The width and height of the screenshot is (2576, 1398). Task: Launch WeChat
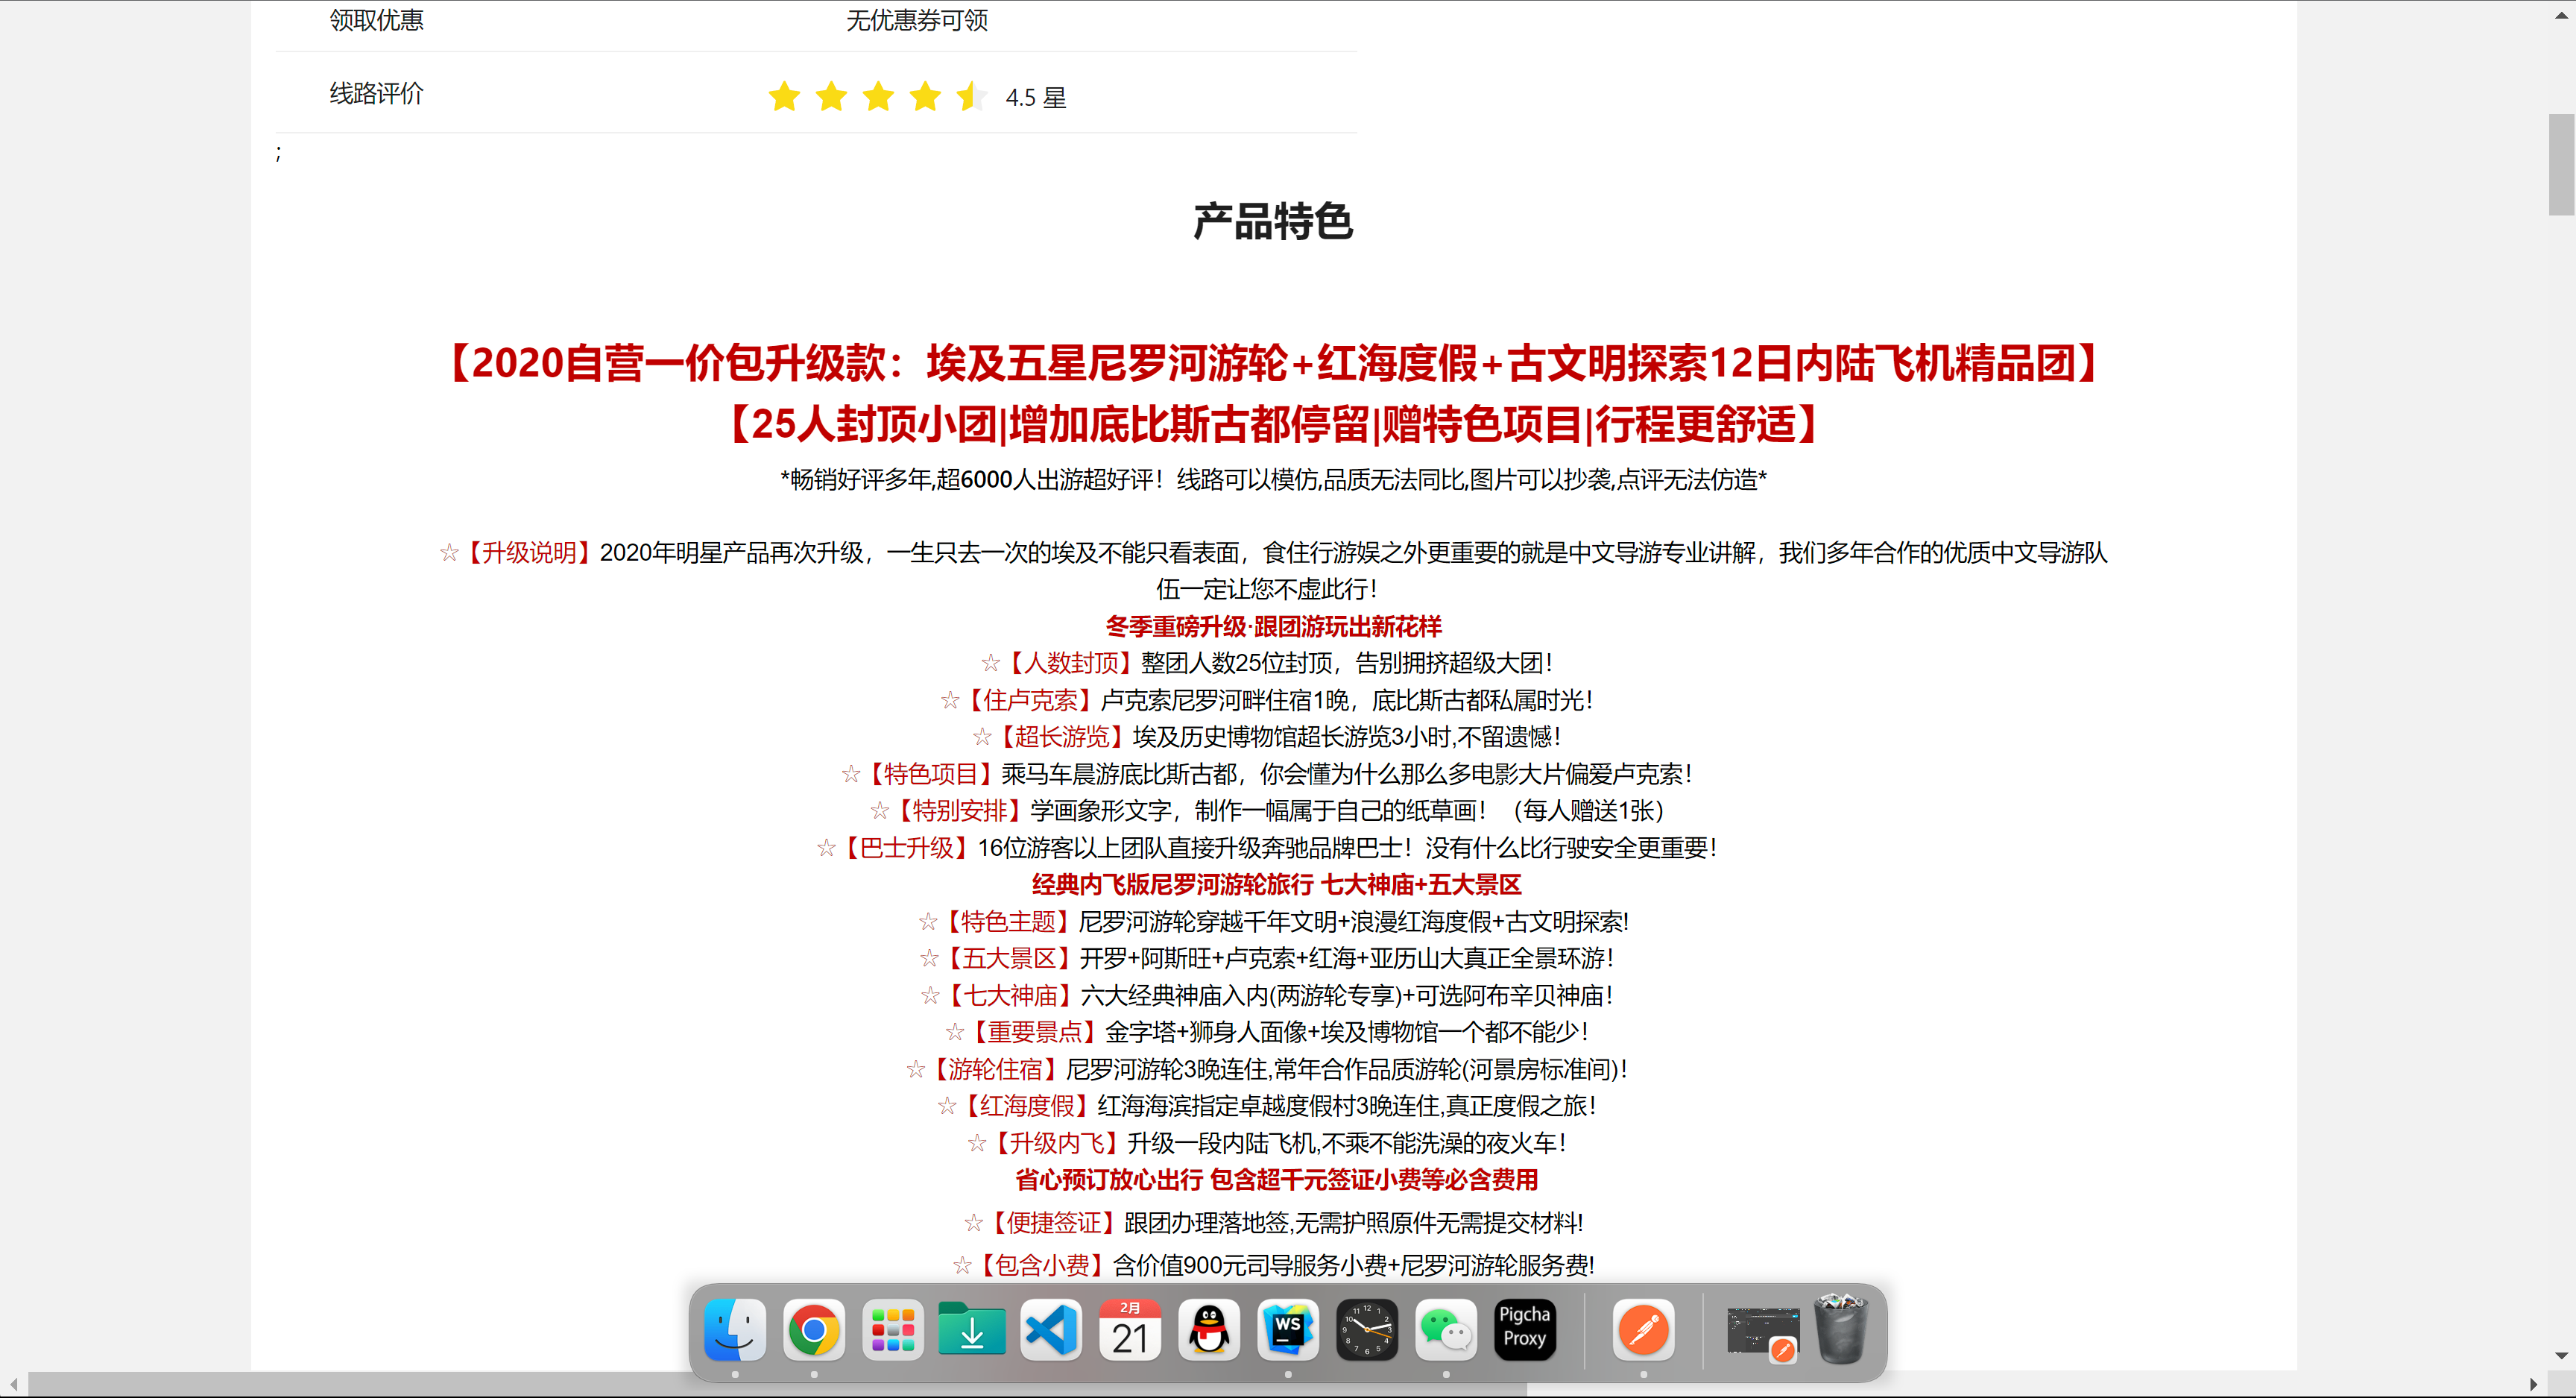click(1445, 1330)
